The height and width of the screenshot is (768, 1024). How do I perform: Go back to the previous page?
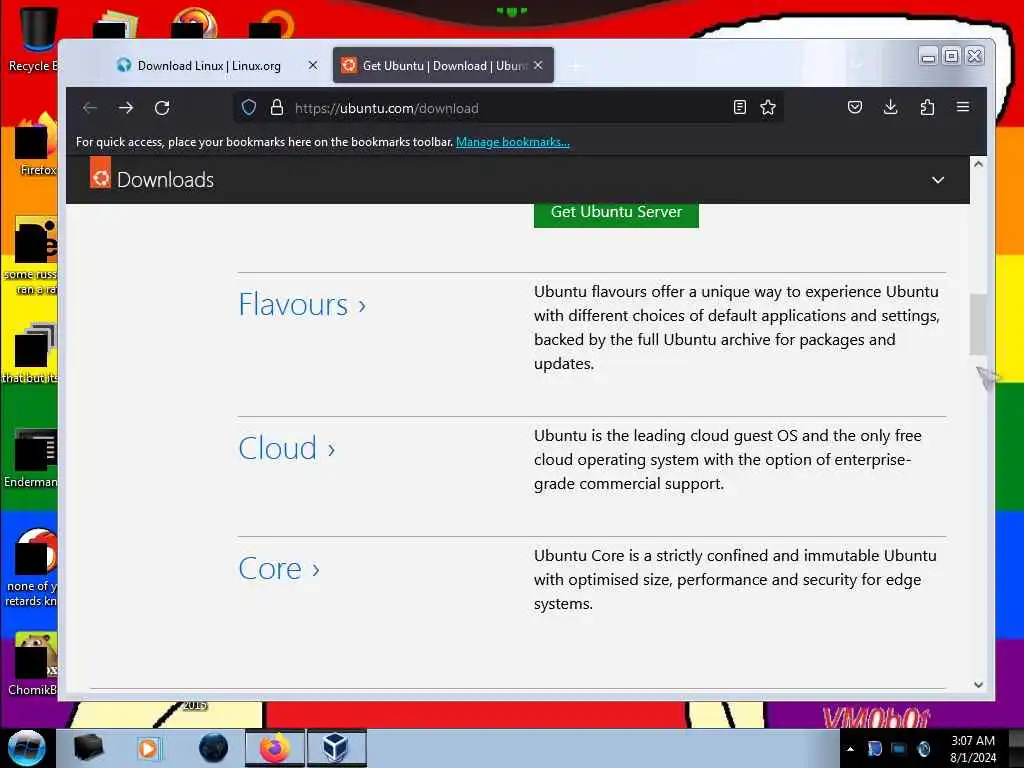pyautogui.click(x=89, y=108)
